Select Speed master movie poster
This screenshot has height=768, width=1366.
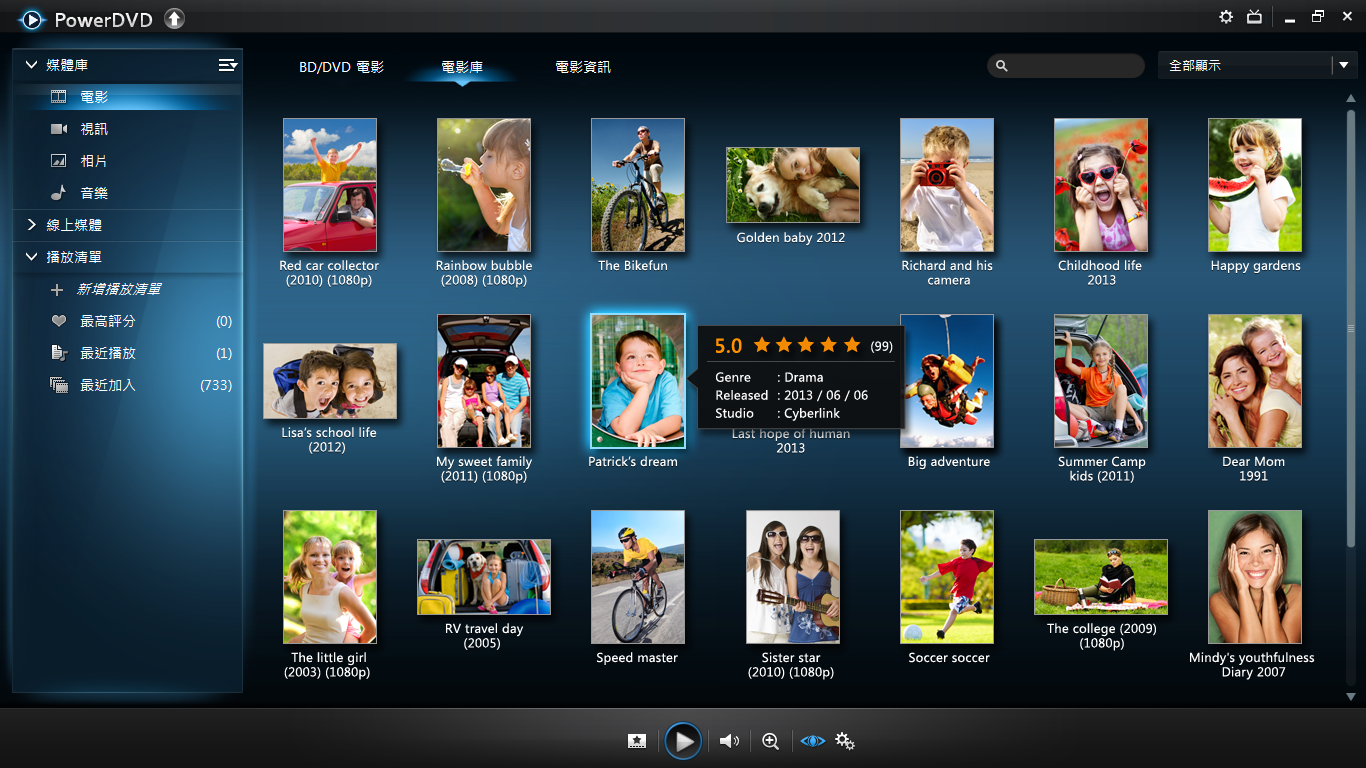click(638, 577)
